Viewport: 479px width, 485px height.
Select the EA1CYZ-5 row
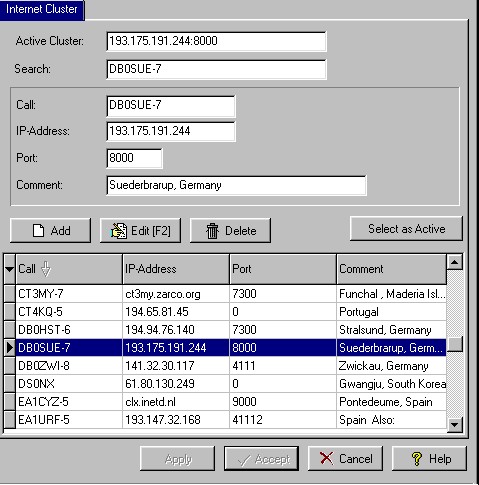(x=226, y=402)
